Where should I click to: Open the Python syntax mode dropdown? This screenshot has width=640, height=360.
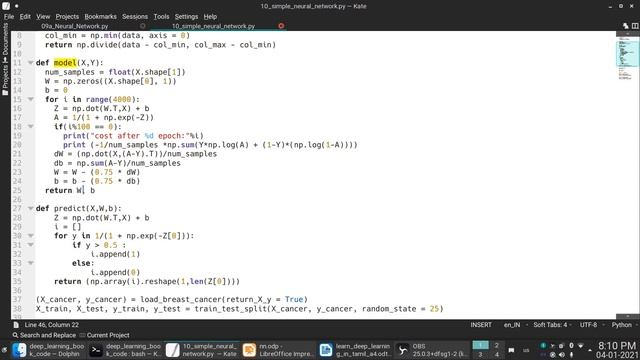pyautogui.click(x=624, y=325)
